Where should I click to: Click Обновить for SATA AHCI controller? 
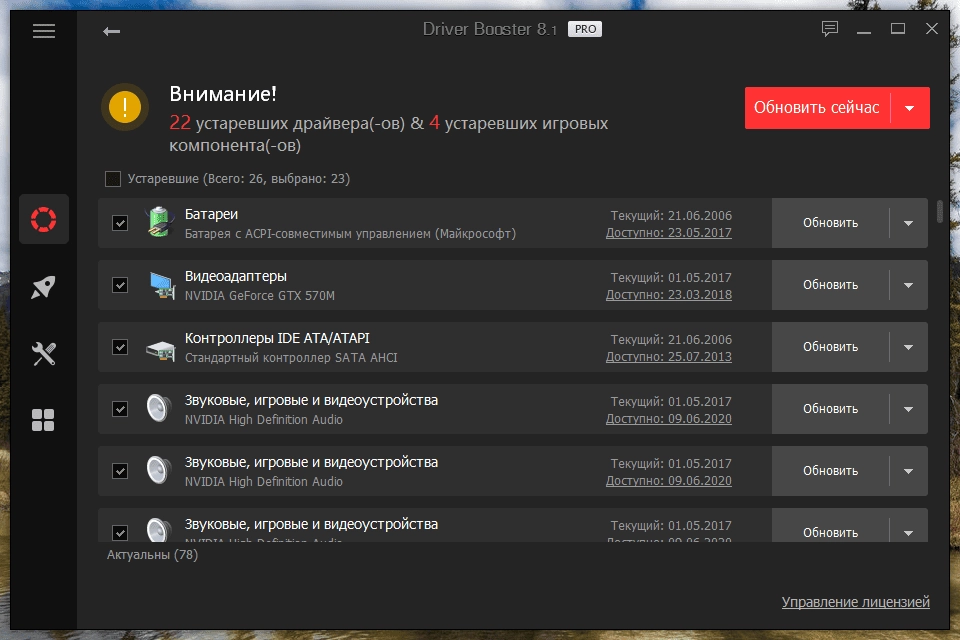coord(830,347)
